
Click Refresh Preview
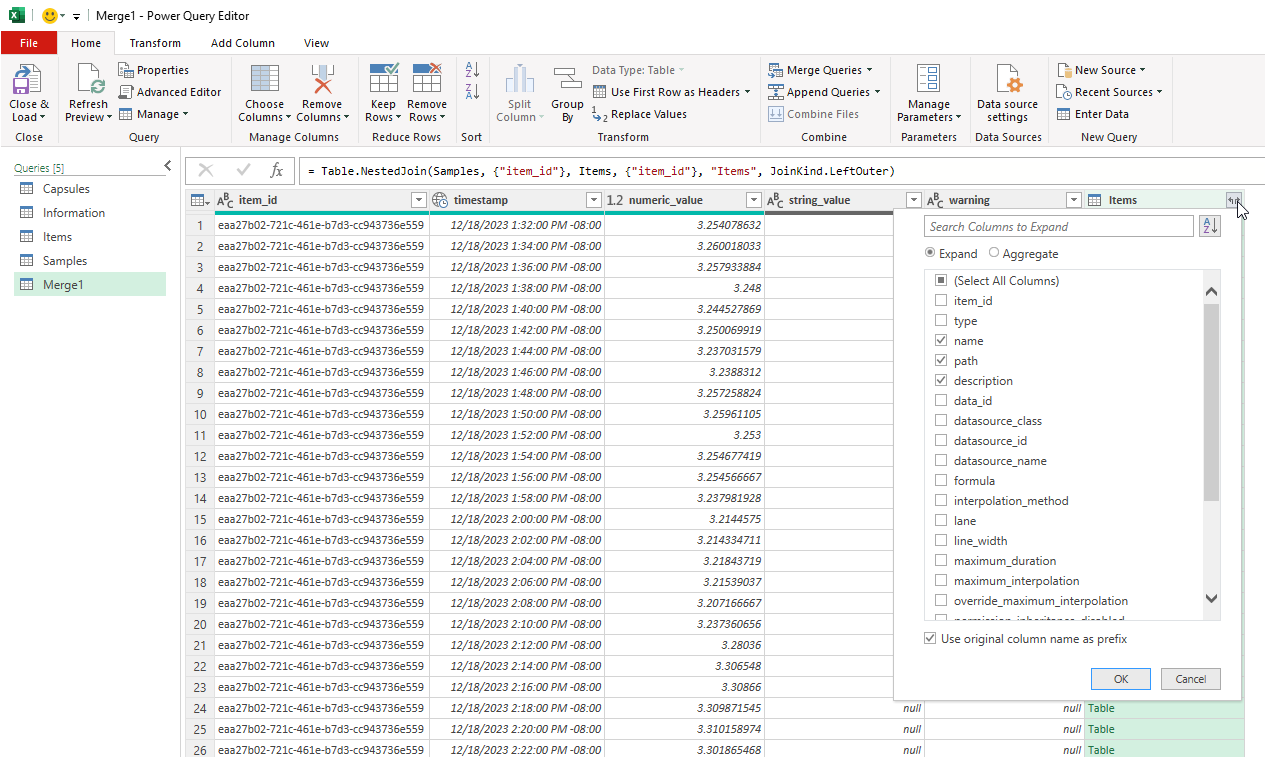88,91
